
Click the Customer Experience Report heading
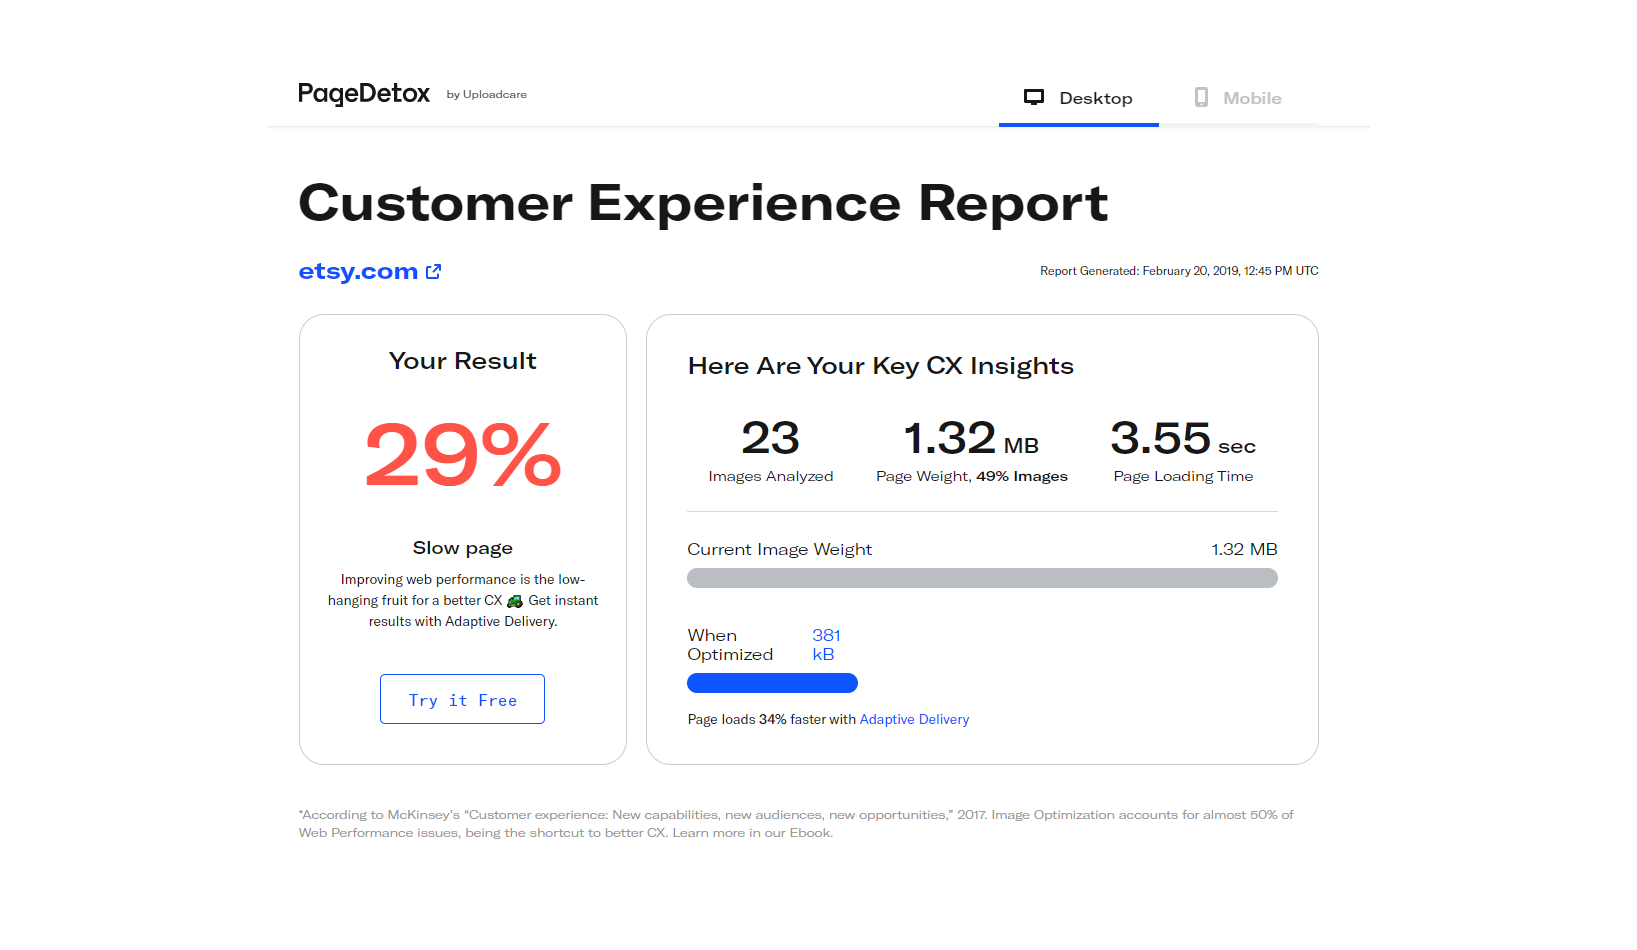(703, 203)
